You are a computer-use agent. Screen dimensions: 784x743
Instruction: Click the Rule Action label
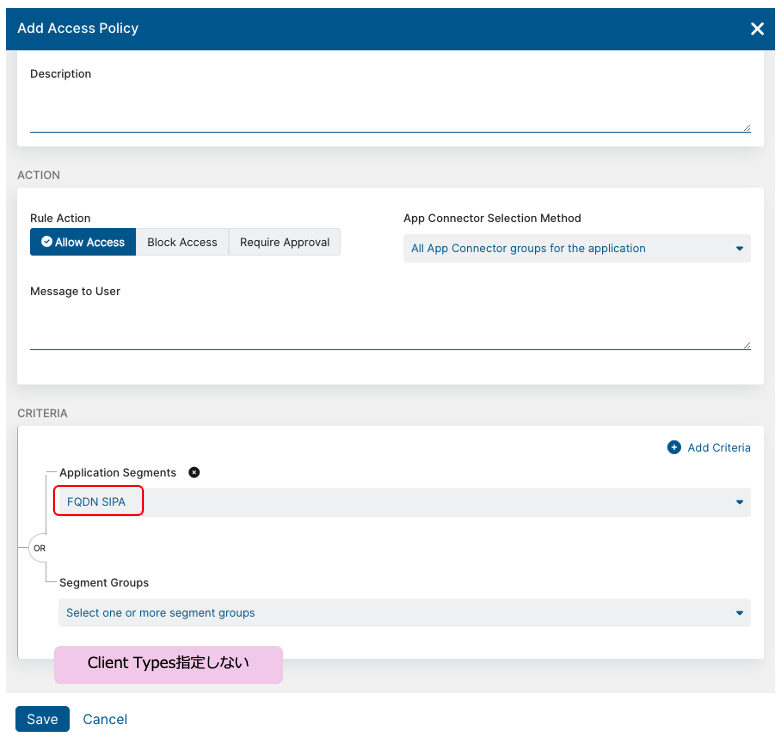(x=60, y=218)
